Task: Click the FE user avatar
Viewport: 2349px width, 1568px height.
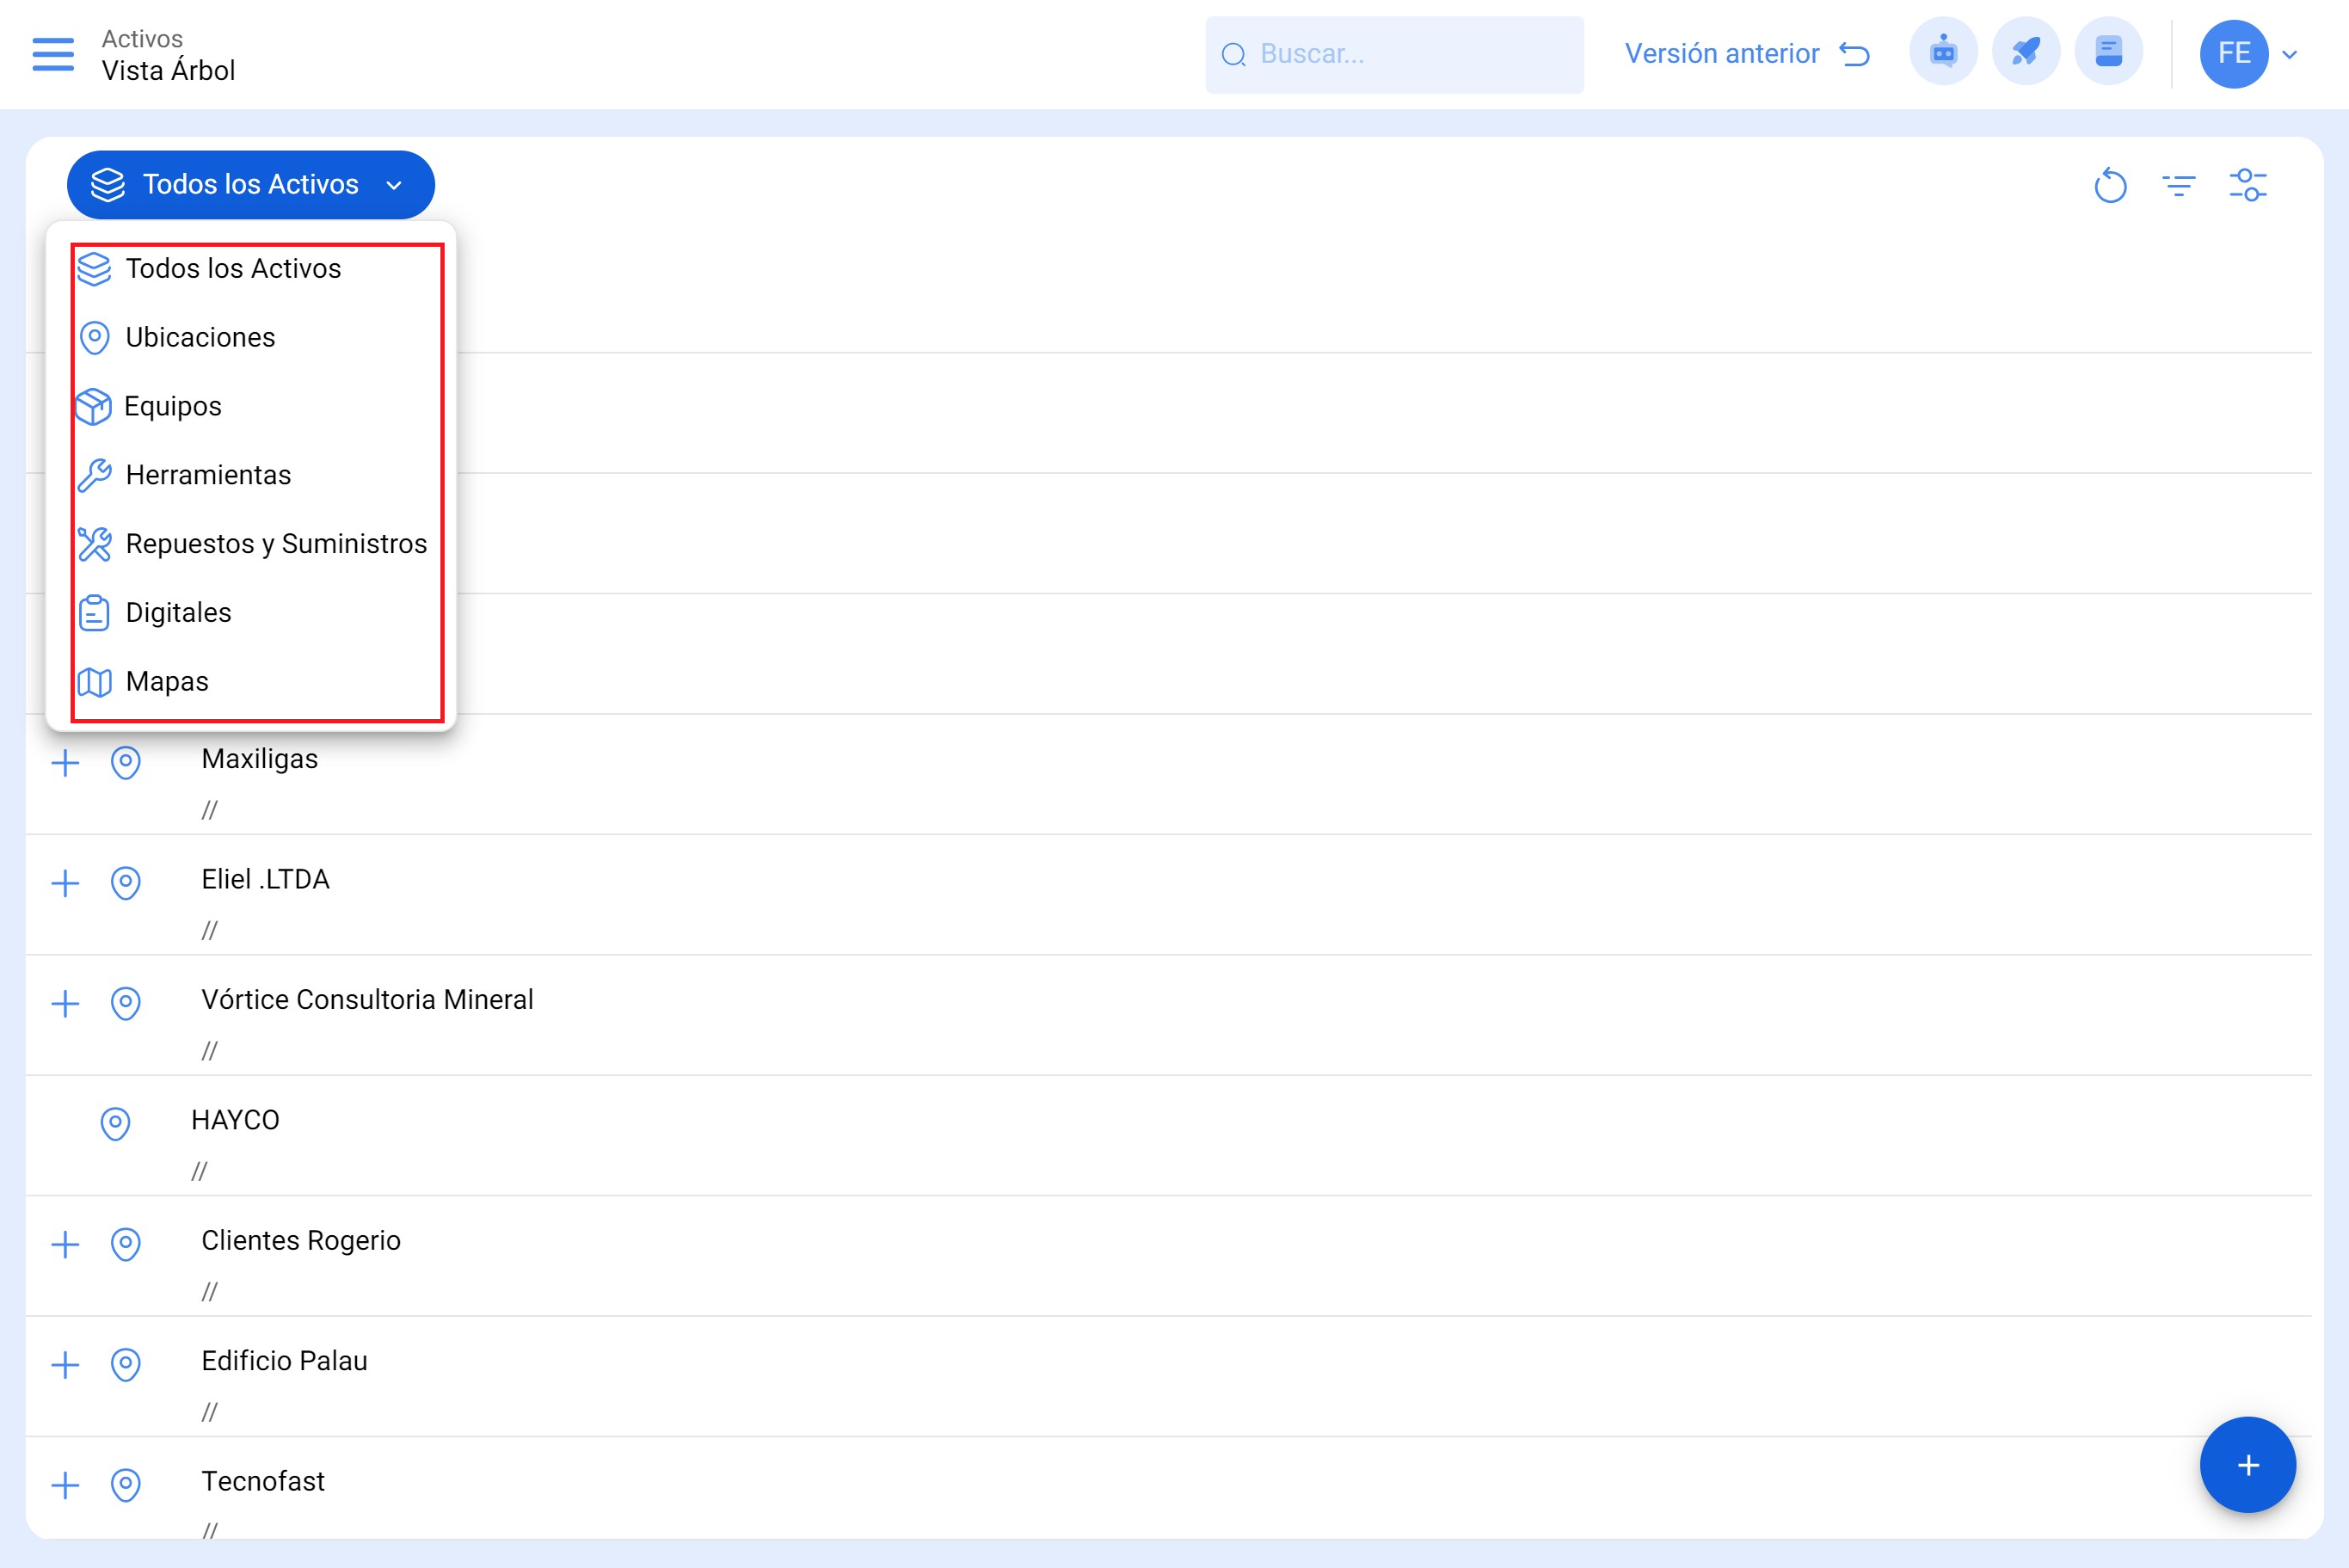Action: tap(2234, 54)
